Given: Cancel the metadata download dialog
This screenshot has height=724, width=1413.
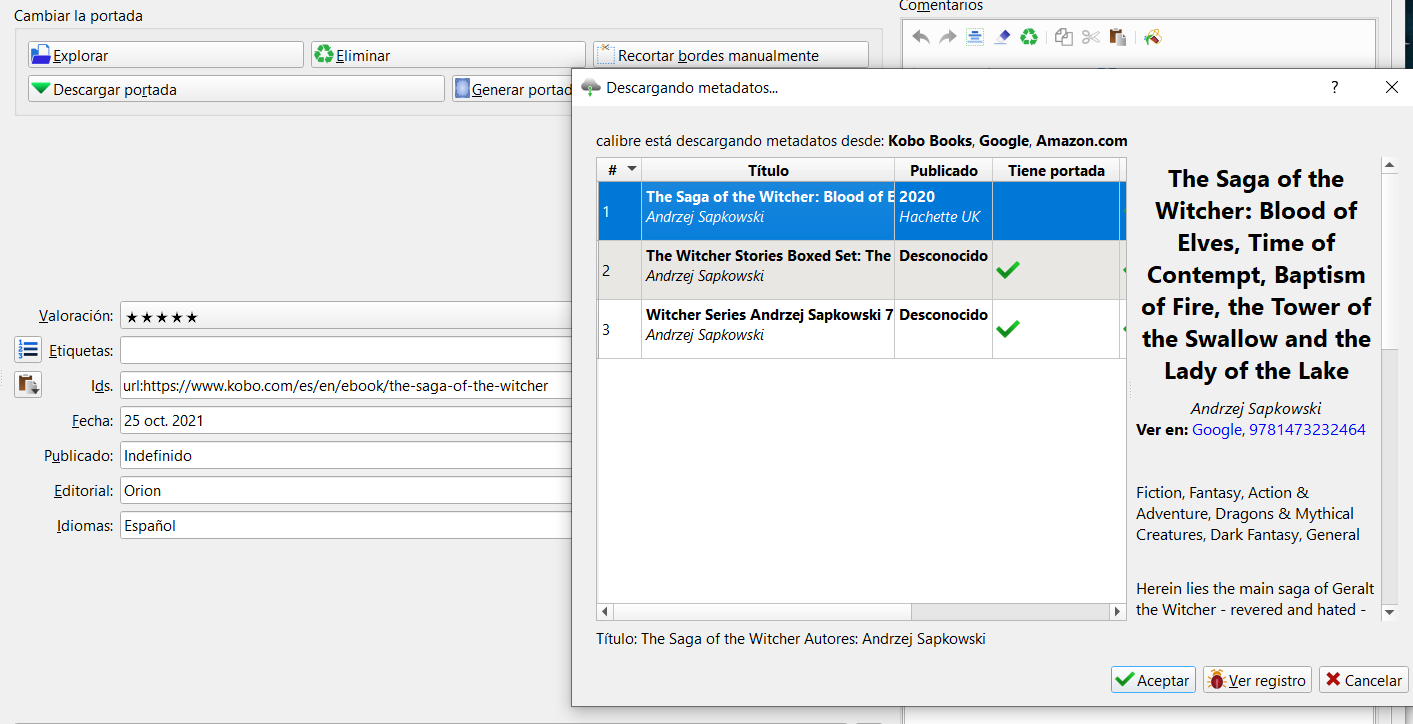Looking at the screenshot, I should click(1364, 680).
